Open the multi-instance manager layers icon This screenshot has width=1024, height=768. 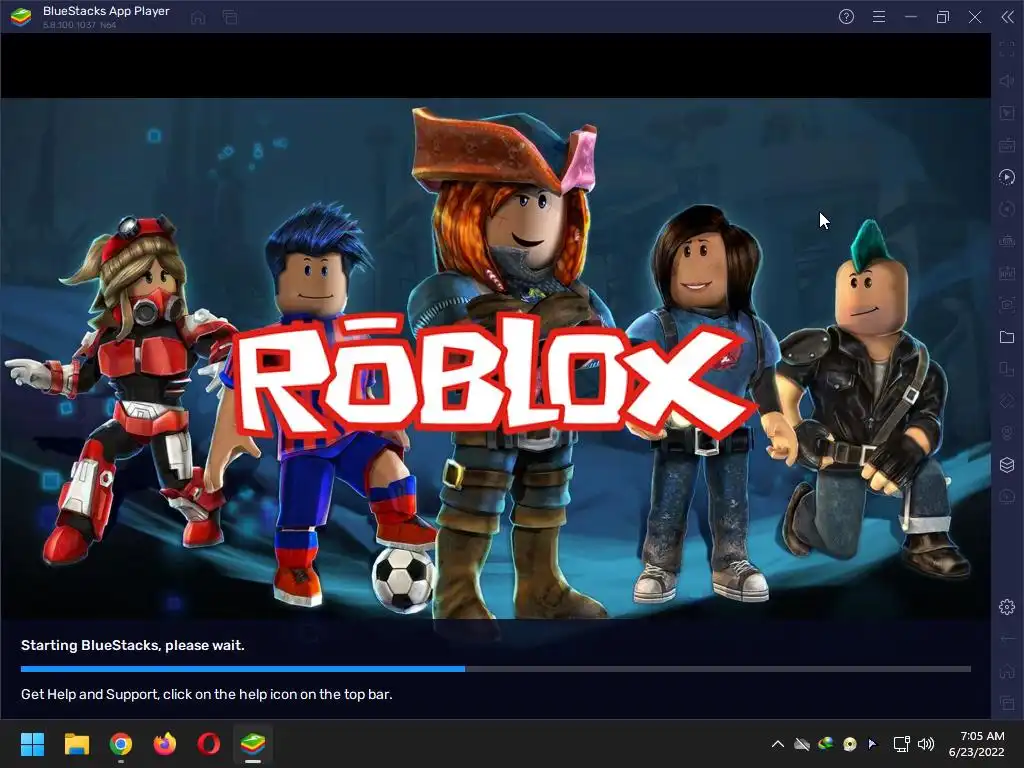pos(1007,465)
